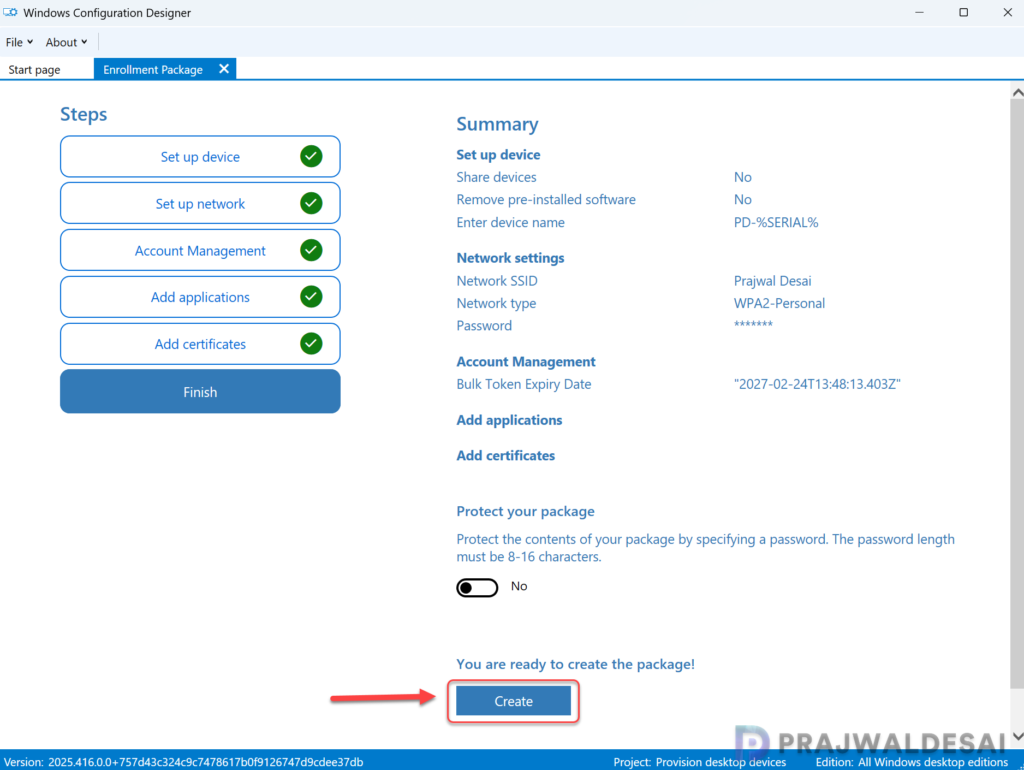The image size is (1024, 770).
Task: Click Project: Provision desktop devices in status bar
Action: coord(699,762)
